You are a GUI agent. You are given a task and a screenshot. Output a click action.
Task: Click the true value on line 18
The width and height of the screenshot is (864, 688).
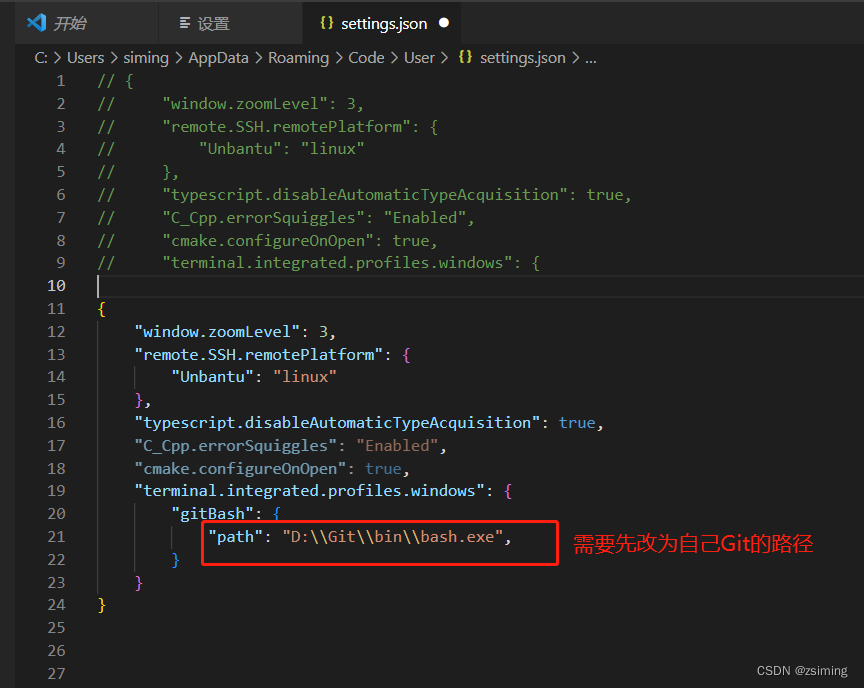coord(383,468)
